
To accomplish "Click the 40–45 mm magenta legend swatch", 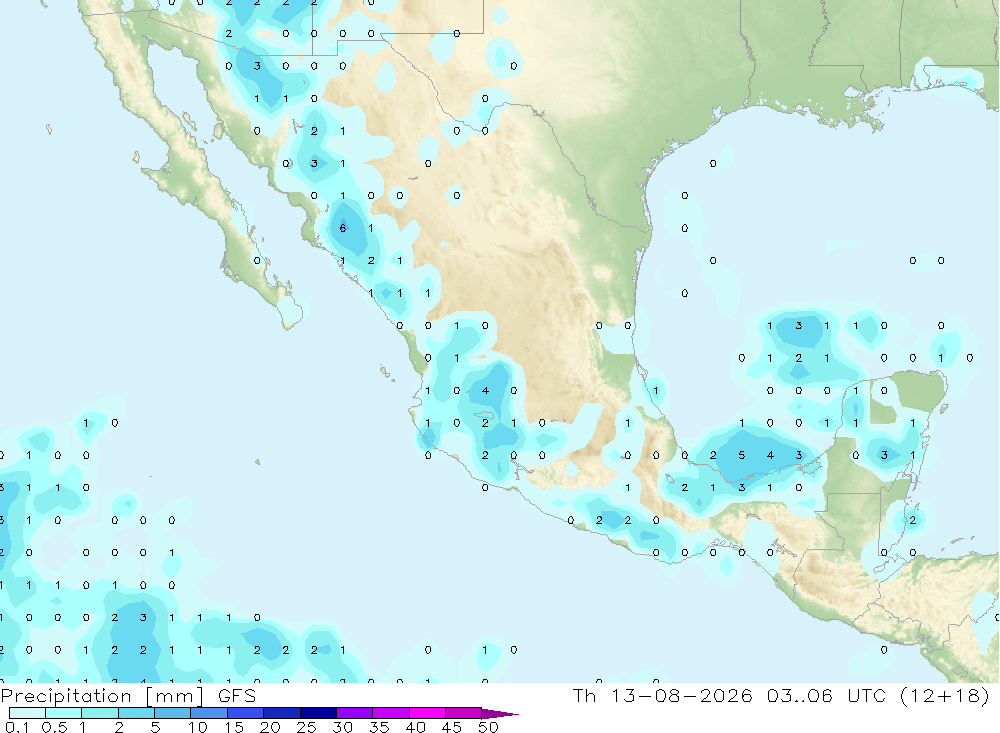I will 427,713.
